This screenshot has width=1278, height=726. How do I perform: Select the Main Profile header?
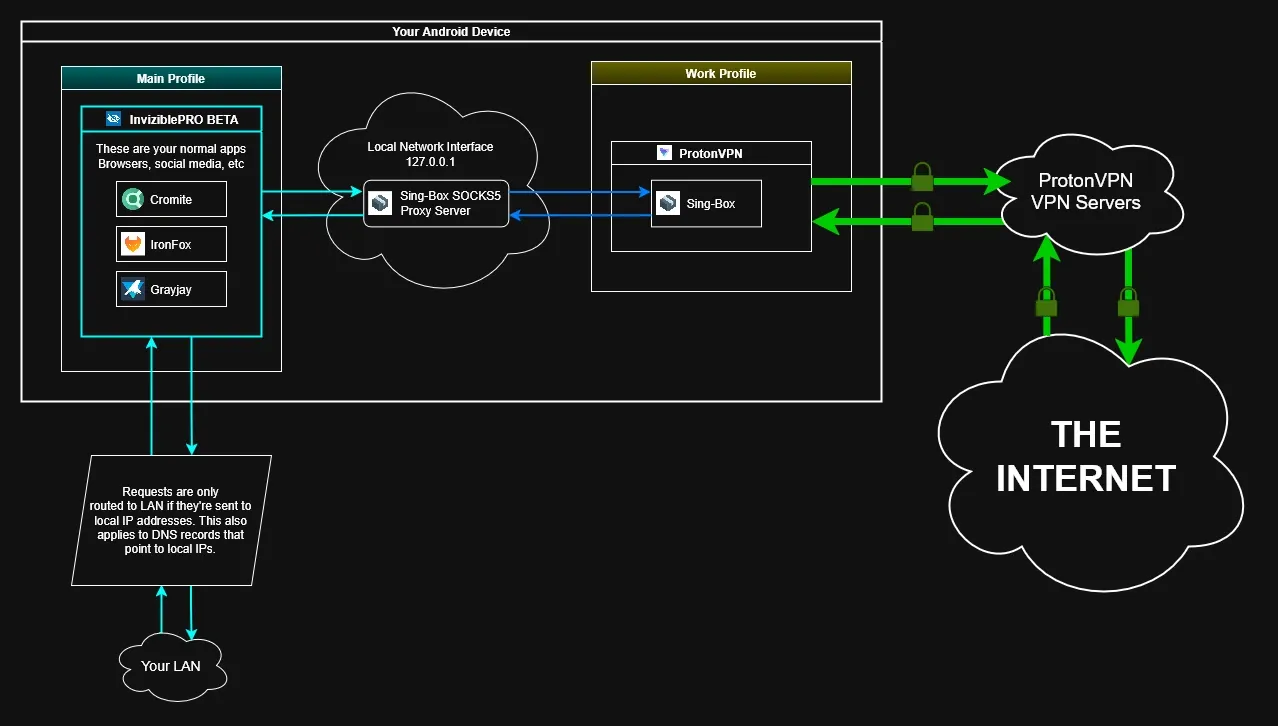(171, 78)
